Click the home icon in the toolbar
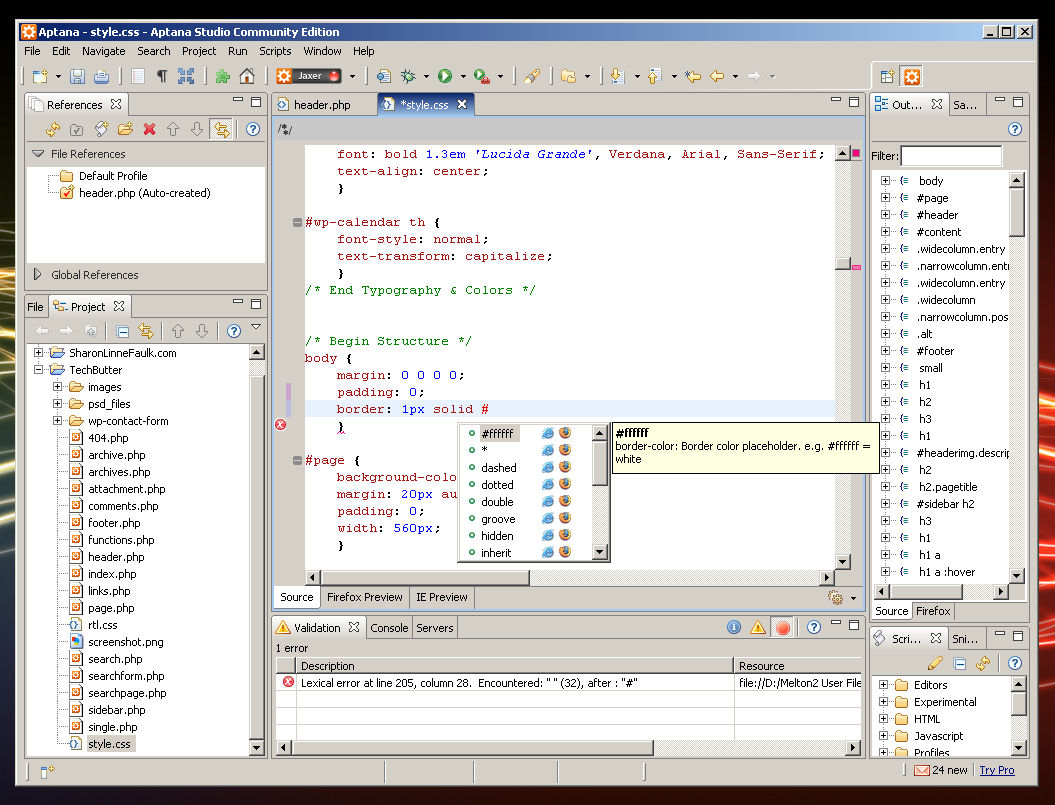 point(246,76)
